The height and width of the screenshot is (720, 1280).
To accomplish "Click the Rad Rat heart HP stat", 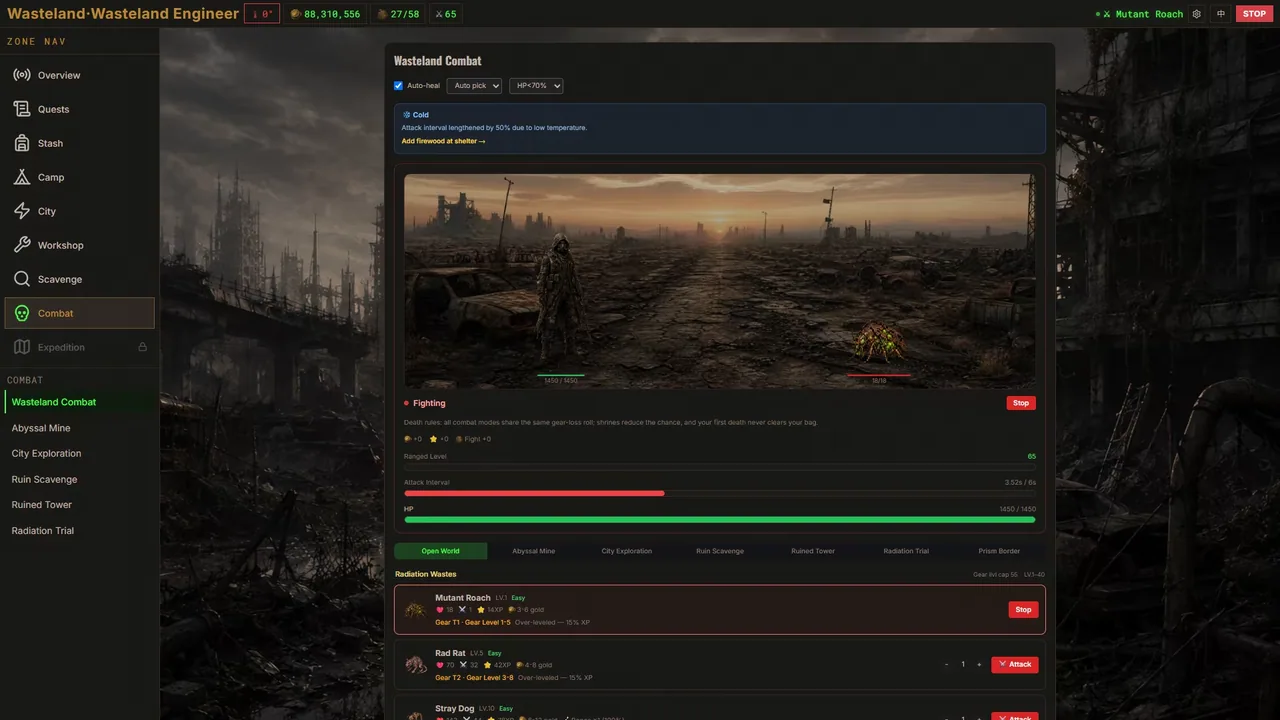I will [445, 665].
